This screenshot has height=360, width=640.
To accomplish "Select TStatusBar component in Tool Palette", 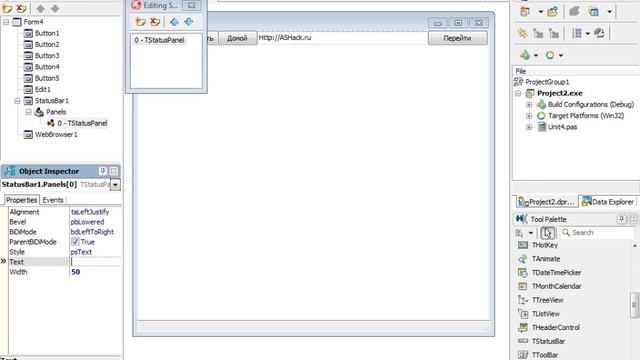I will (548, 341).
